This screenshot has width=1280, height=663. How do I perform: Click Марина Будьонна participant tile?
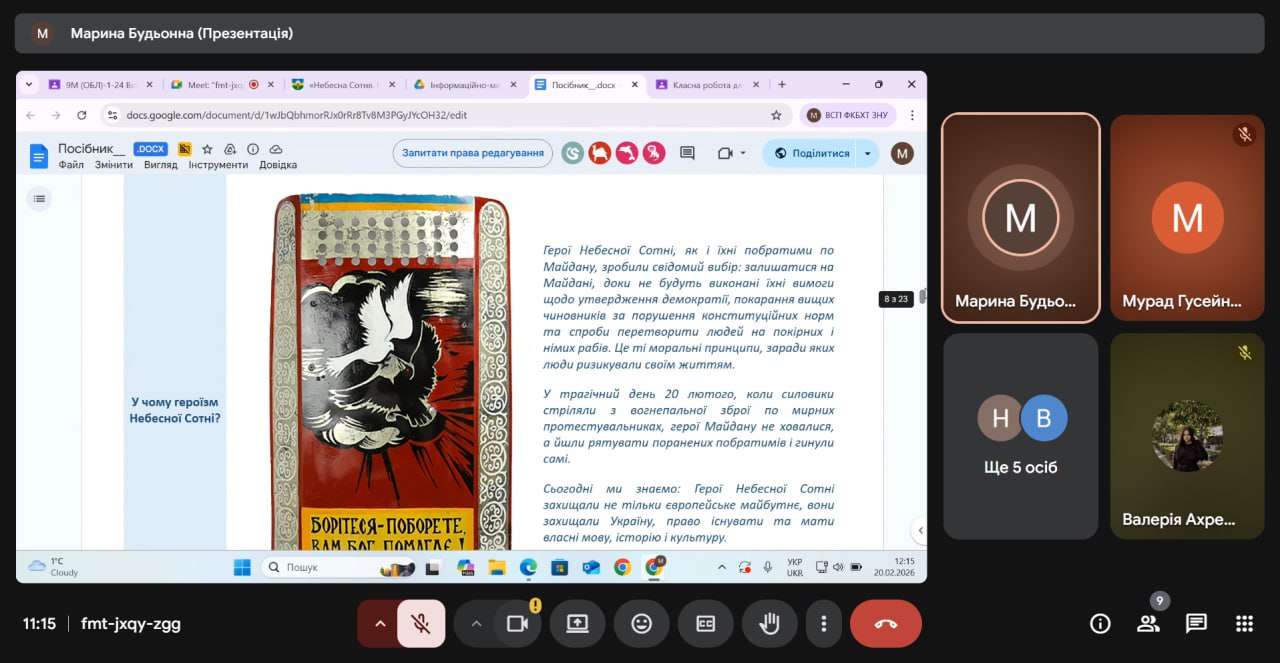(1020, 218)
